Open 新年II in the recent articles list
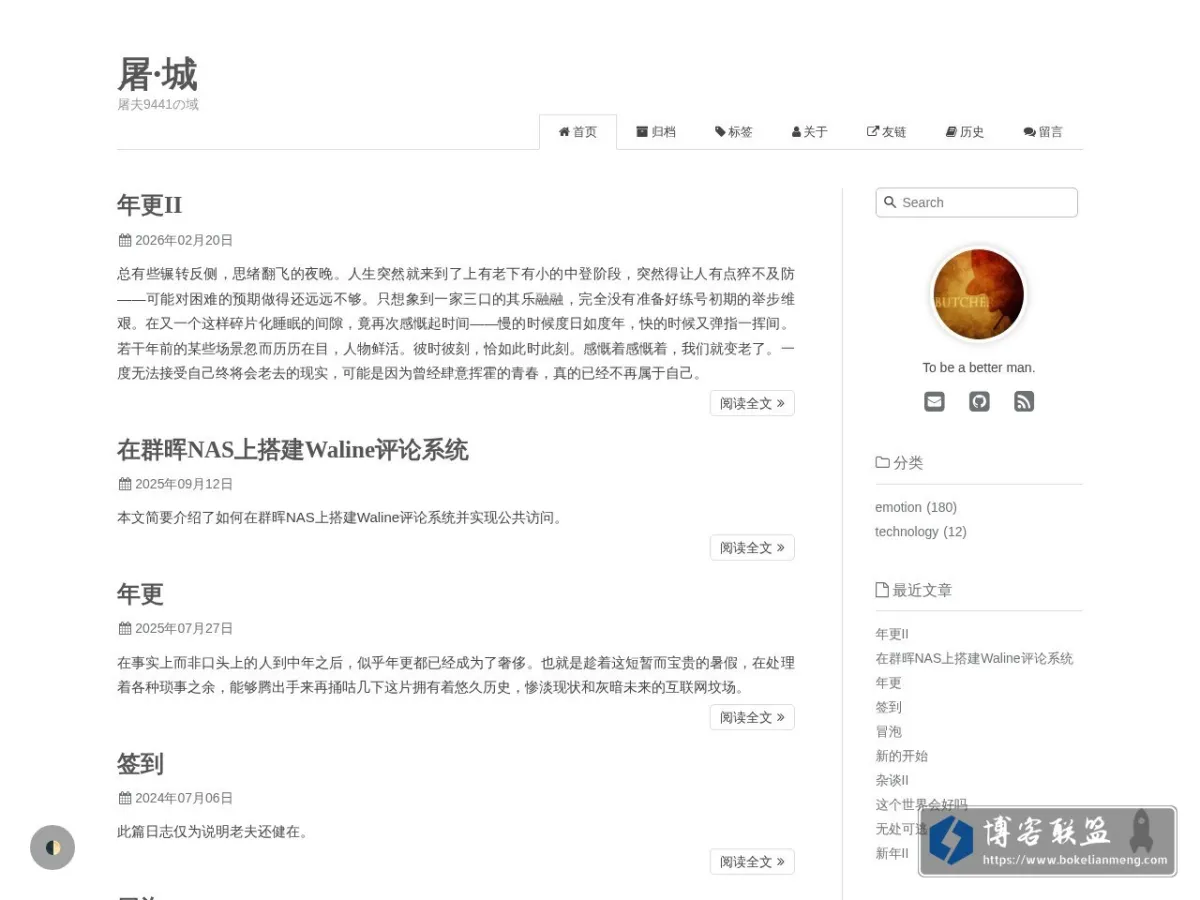 pos(892,853)
